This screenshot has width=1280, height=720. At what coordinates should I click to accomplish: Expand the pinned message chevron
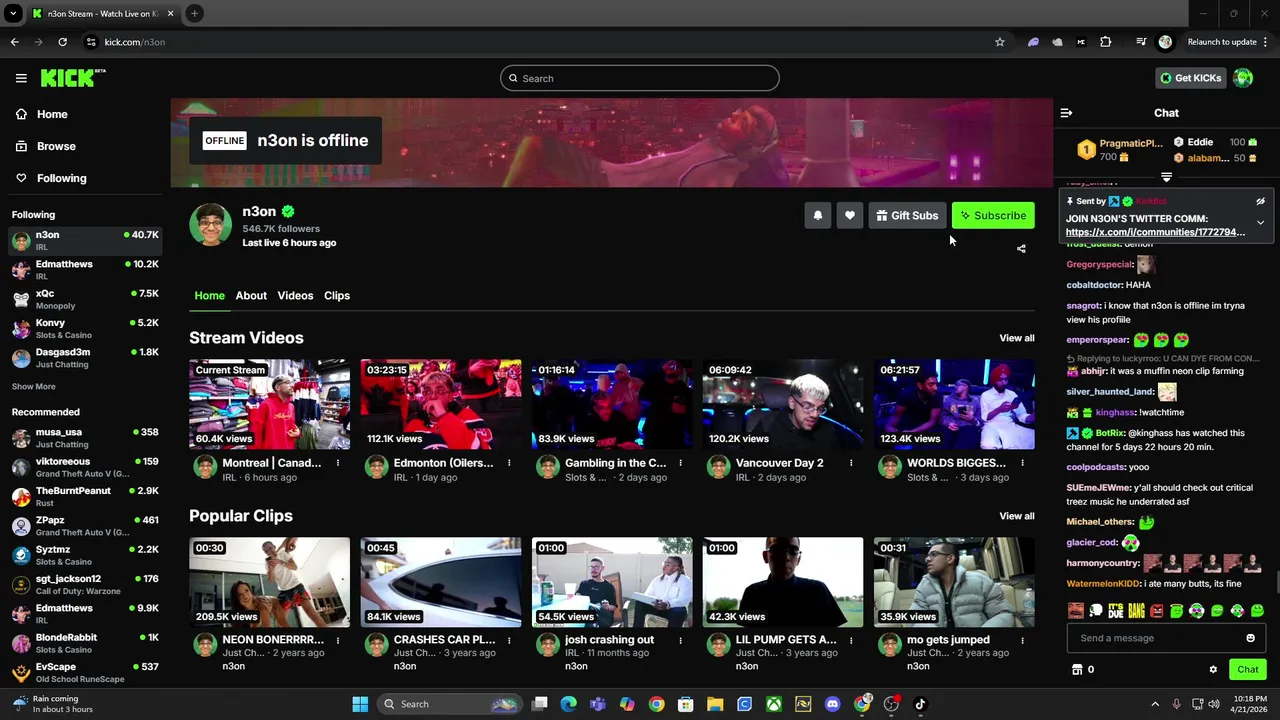[1260, 222]
